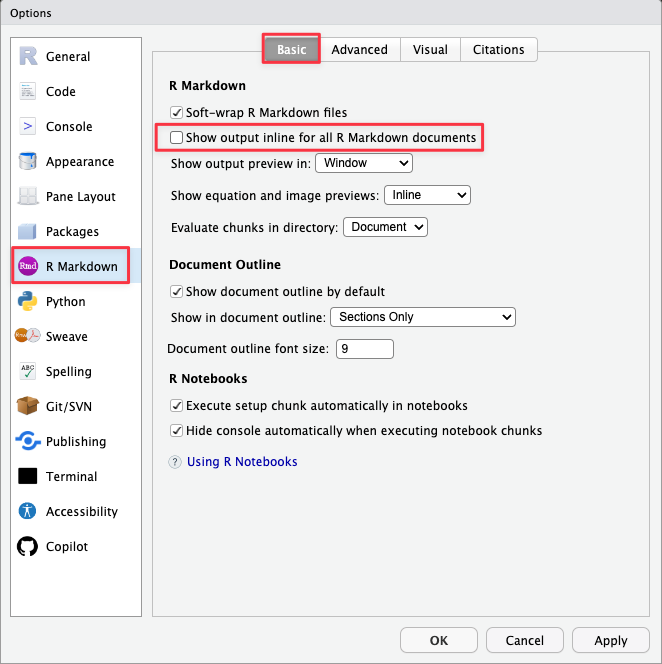Select the purple Rmd icon
Screen dimensions: 662x664
pyautogui.click(x=28, y=266)
